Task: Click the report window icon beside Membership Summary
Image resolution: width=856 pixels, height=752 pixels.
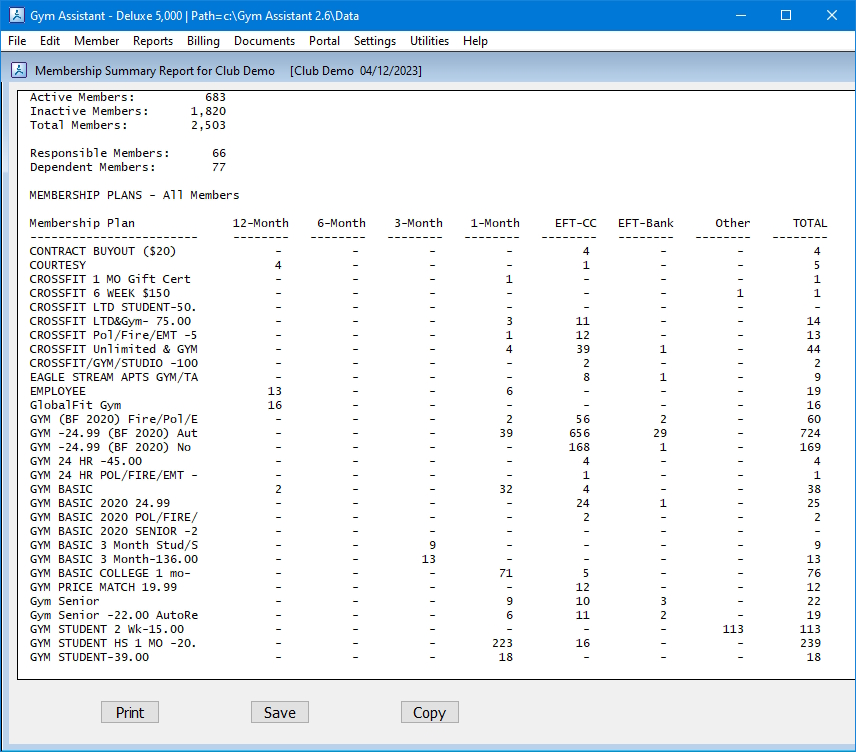Action: point(18,71)
